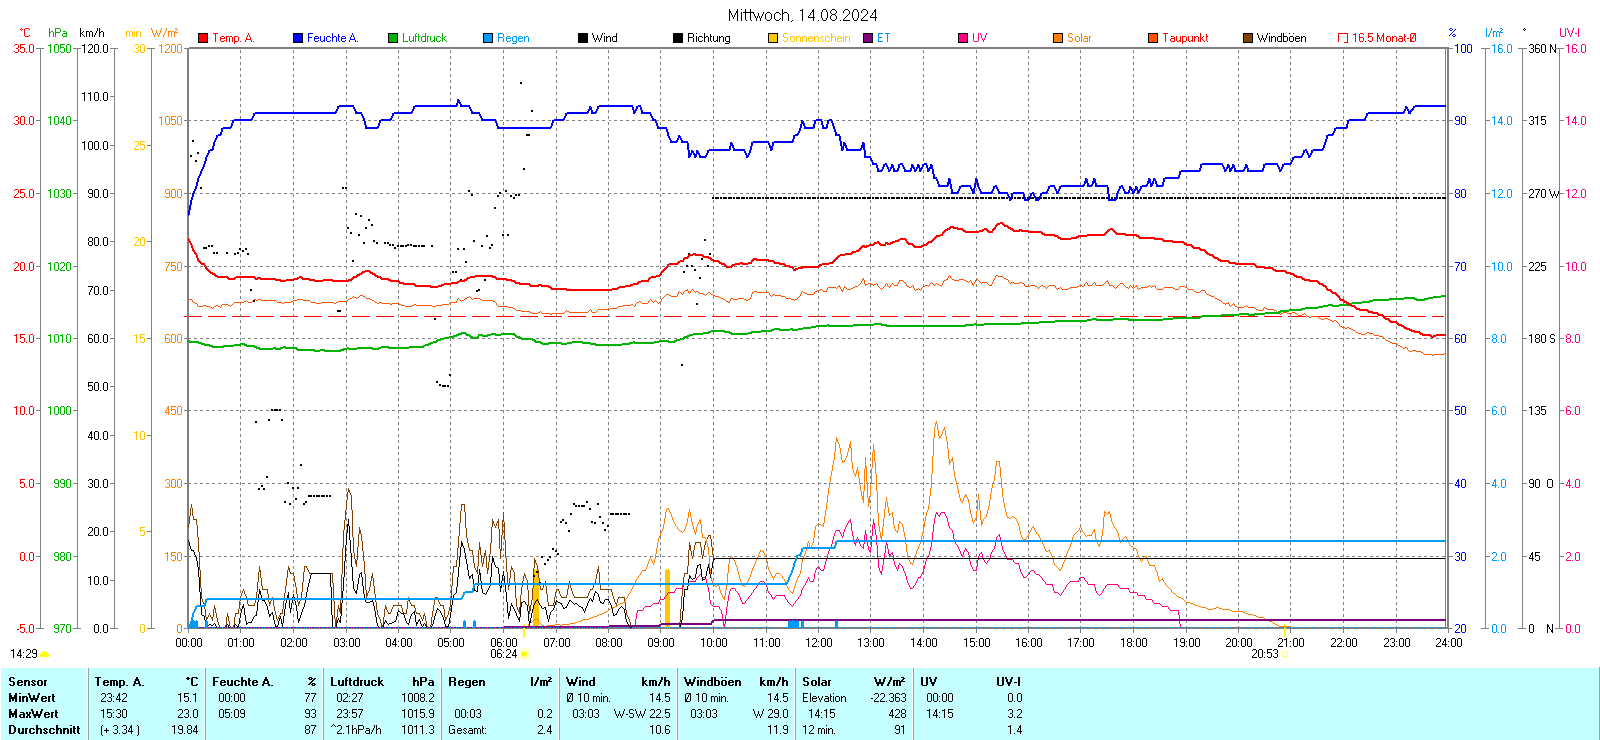Click the date title Mittwoch, 14.08.2024

802,15
